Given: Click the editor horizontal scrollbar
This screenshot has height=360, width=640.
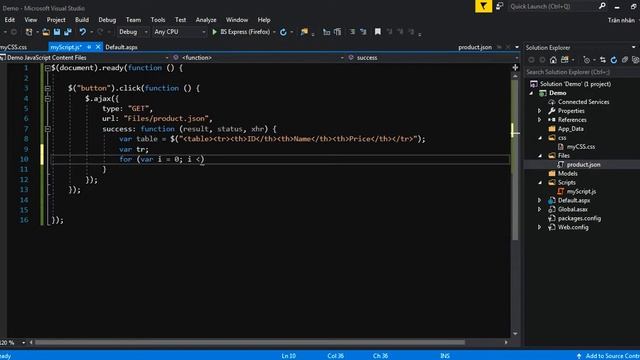Looking at the screenshot, I should [x=250, y=342].
